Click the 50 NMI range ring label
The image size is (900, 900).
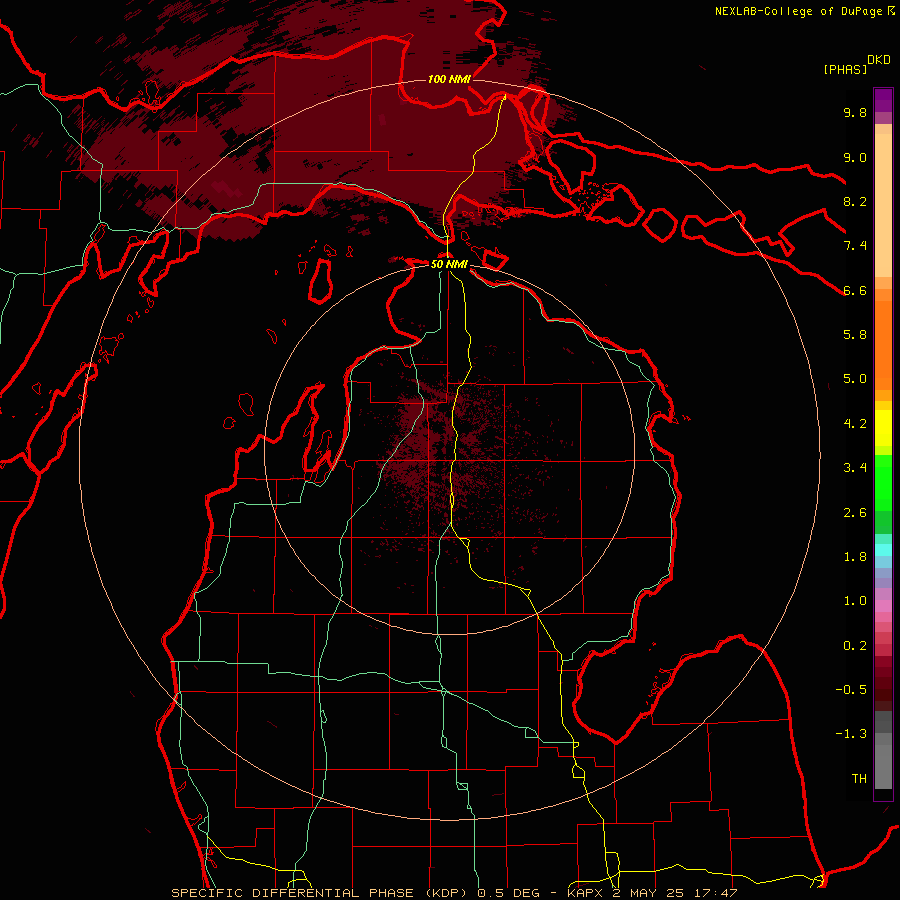(x=449, y=264)
